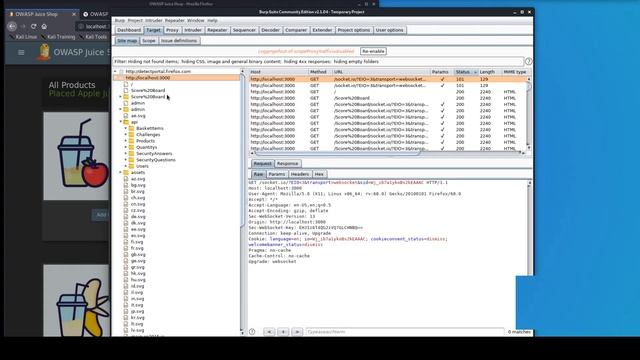Open the Kali Tools bookmark in Firefox
The height and width of the screenshot is (360, 640).
tap(93, 37)
